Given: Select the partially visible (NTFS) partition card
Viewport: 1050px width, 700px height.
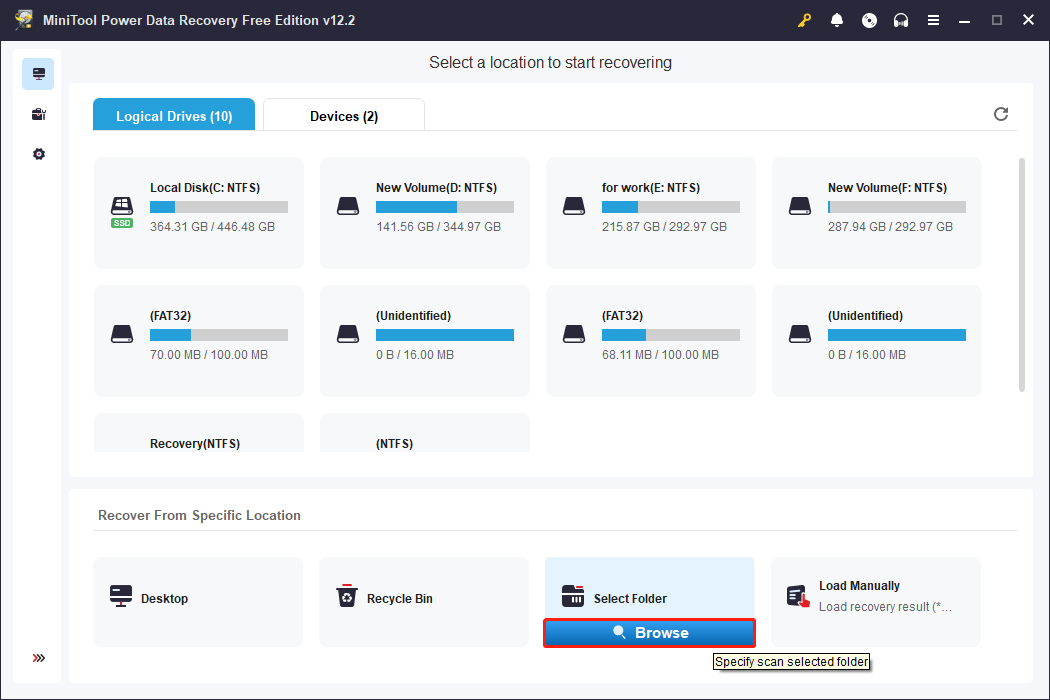Looking at the screenshot, I should [x=425, y=433].
